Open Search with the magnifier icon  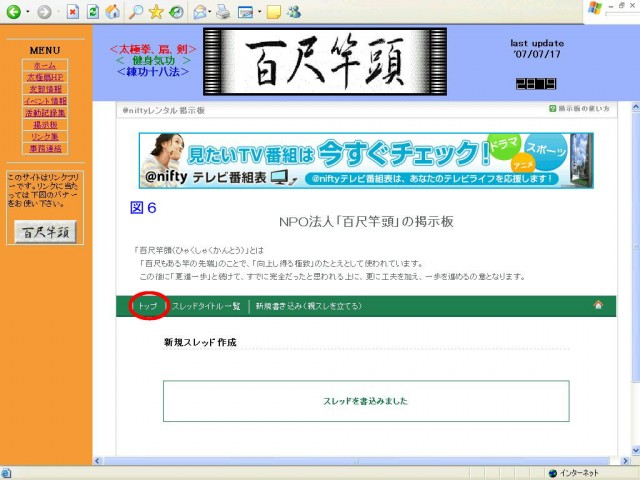(134, 12)
